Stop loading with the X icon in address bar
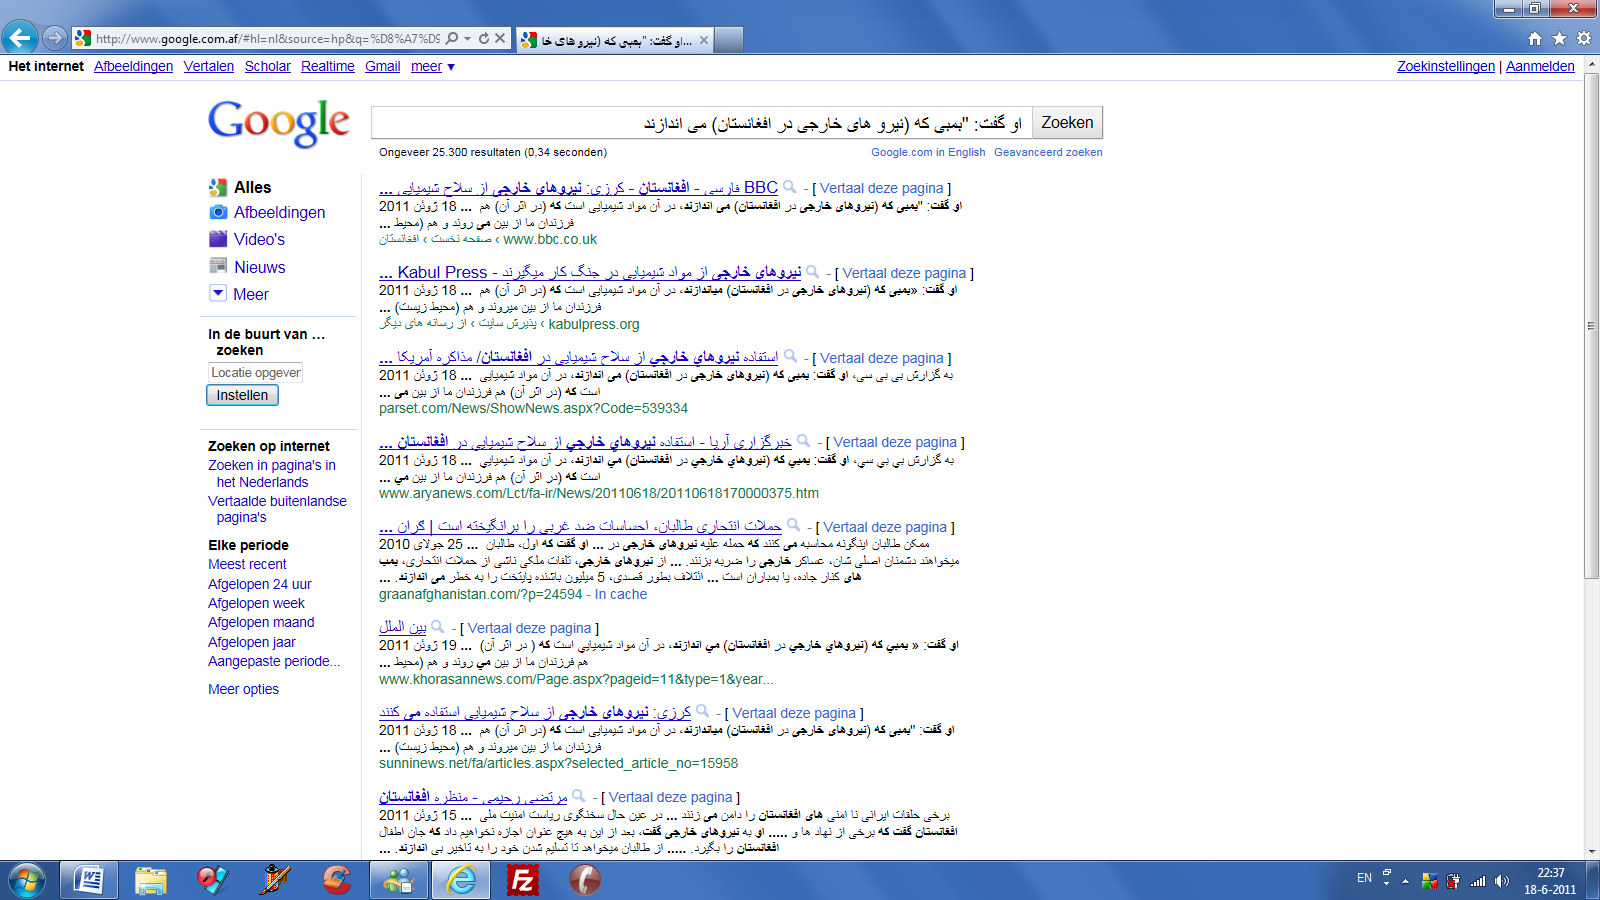The image size is (1600, 900). pos(500,38)
